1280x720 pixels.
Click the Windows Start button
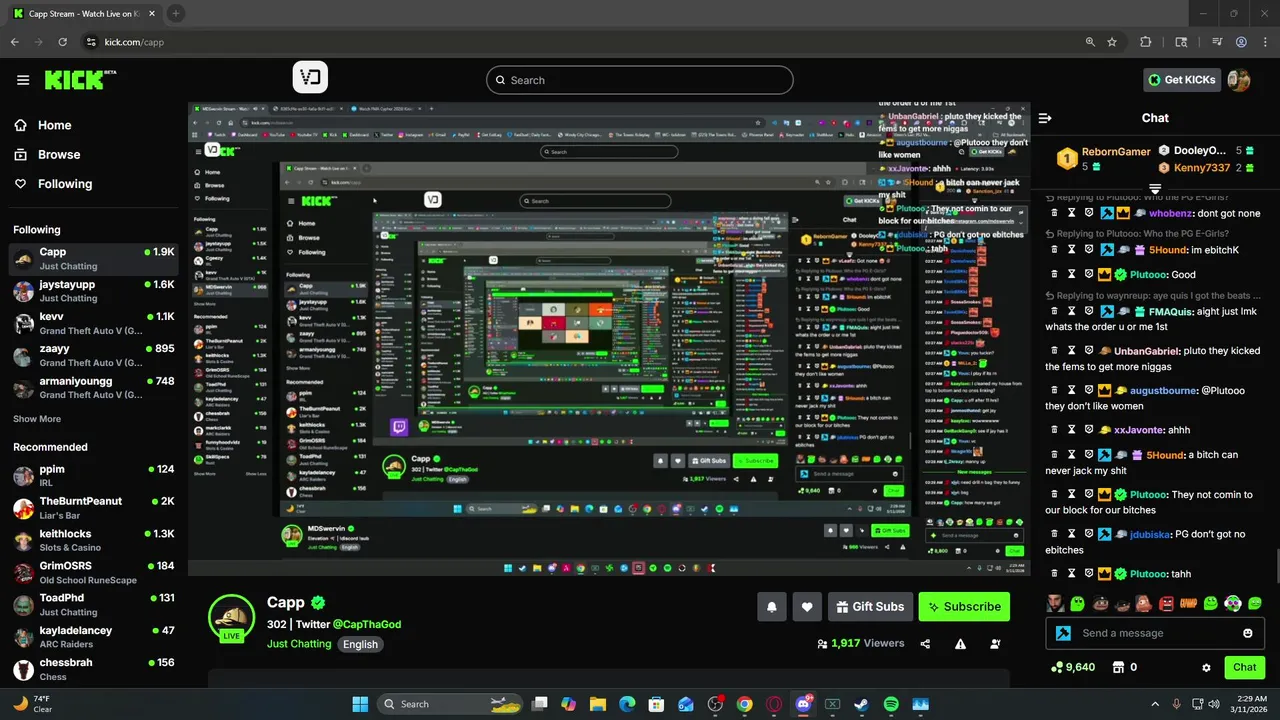pyautogui.click(x=360, y=704)
